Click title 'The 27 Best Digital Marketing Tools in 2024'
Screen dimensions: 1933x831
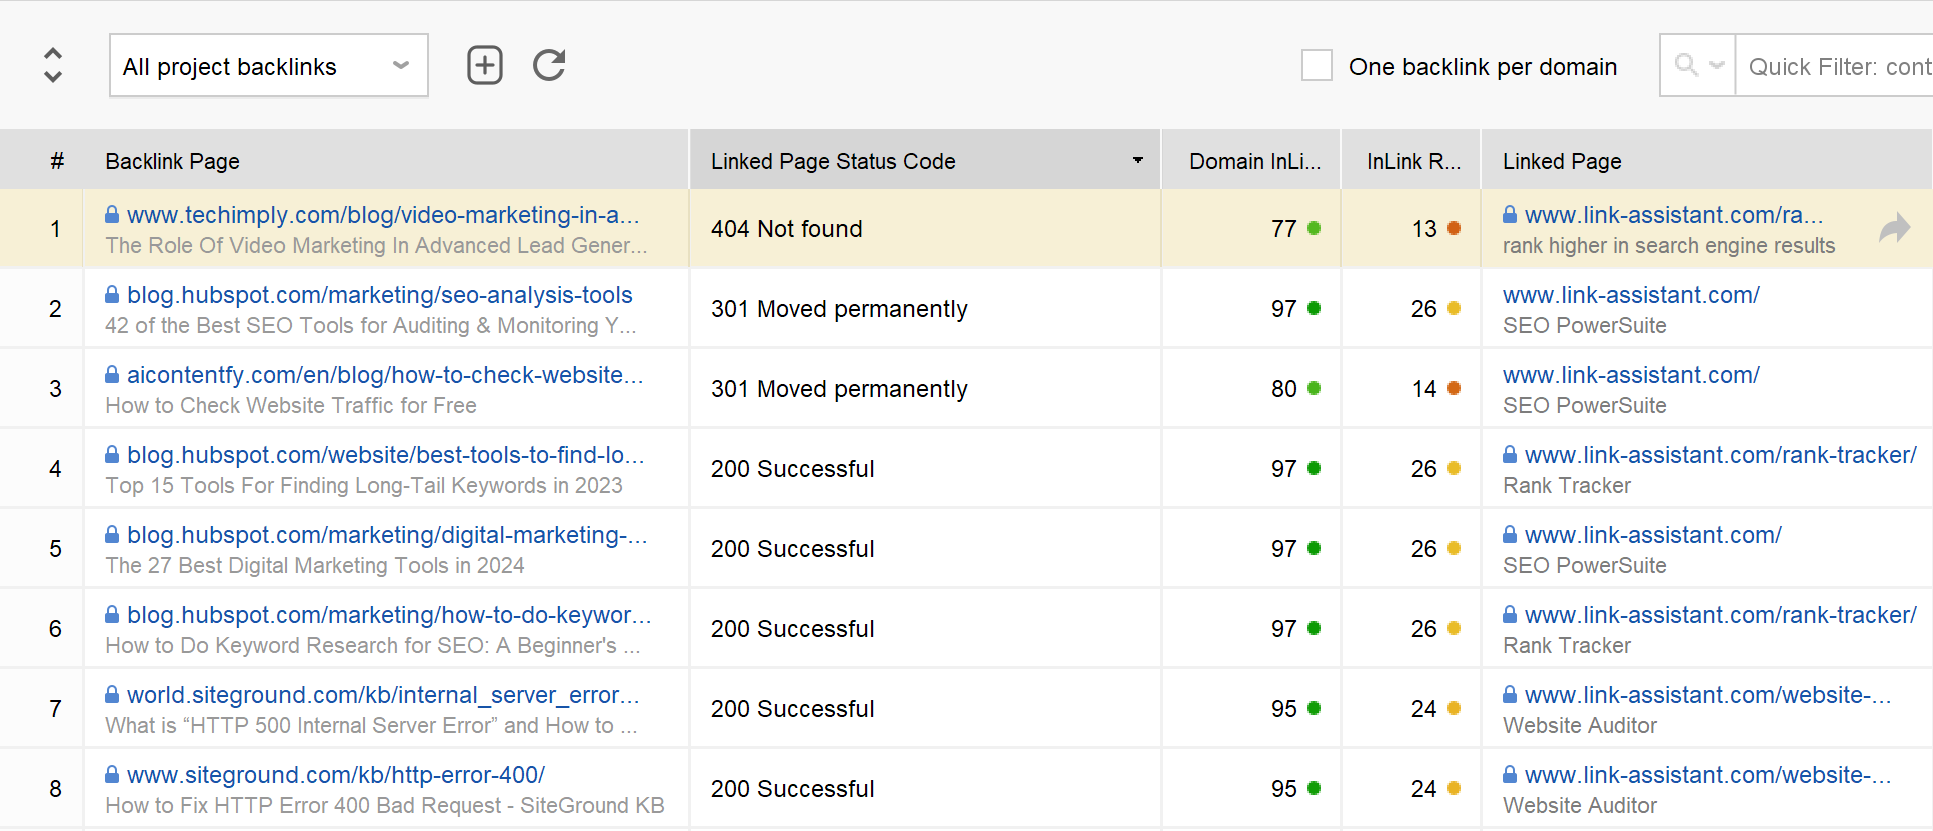[315, 565]
